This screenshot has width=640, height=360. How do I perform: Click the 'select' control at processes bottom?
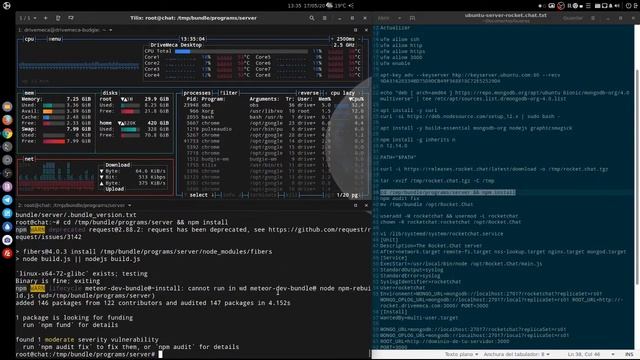(198, 195)
